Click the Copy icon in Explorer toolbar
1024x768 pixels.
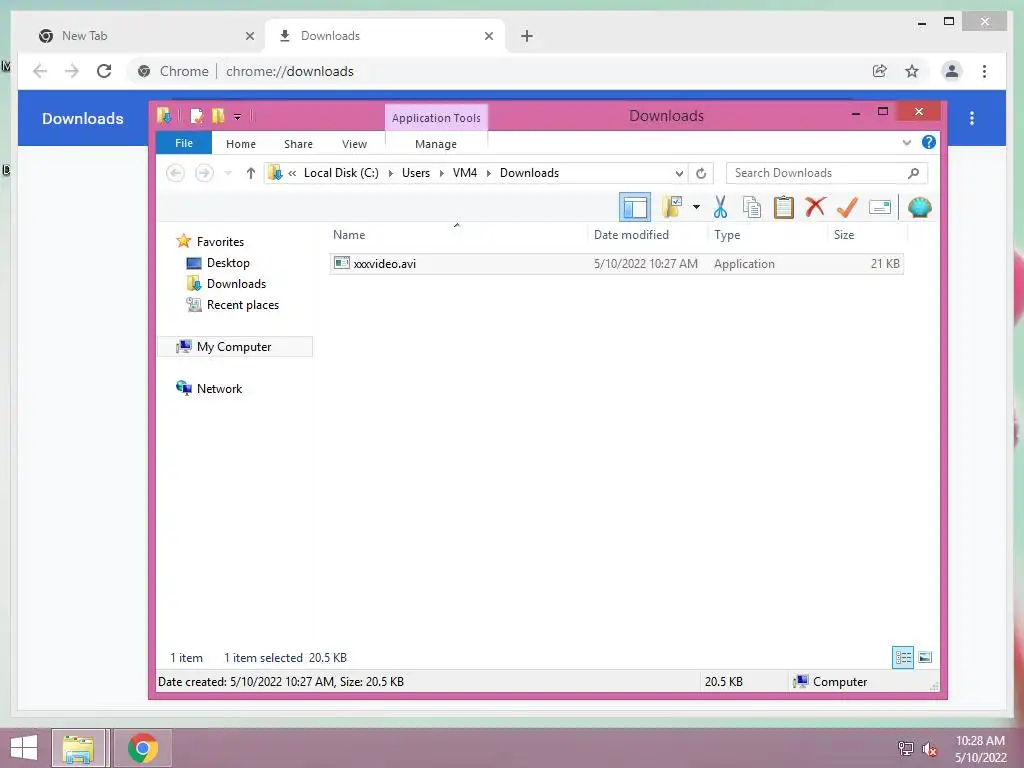coord(752,207)
